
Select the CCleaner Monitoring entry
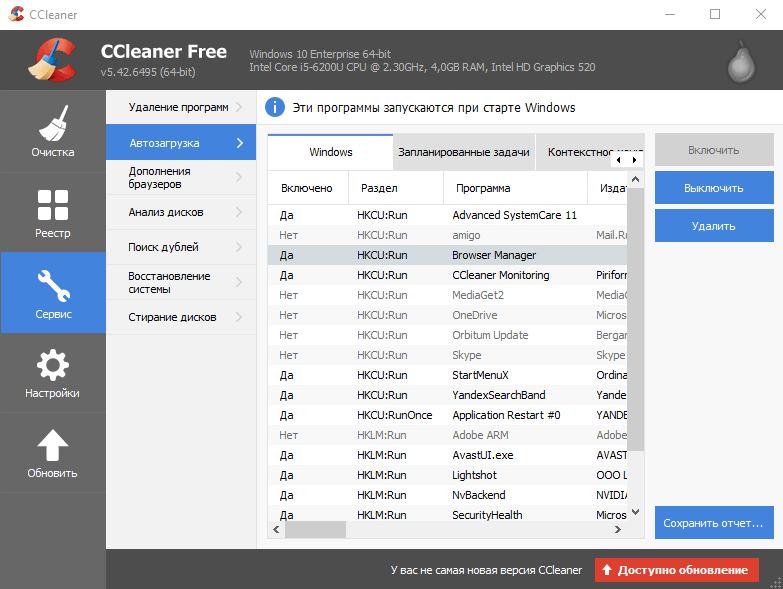[x=447, y=275]
